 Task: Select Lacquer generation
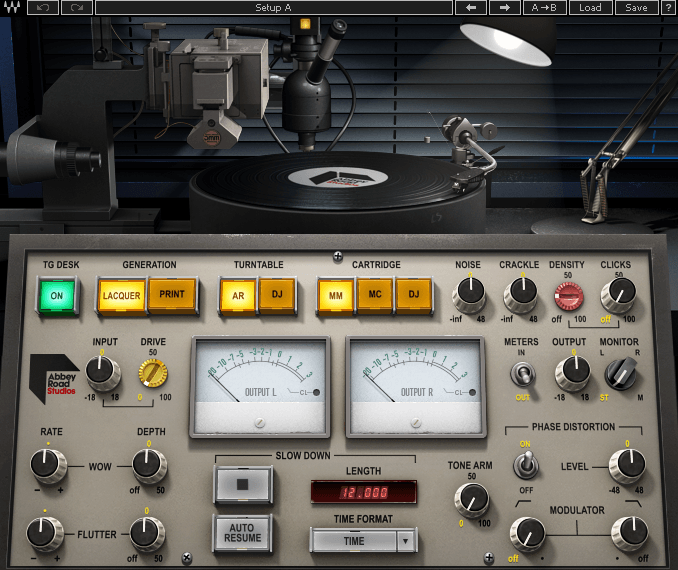122,296
